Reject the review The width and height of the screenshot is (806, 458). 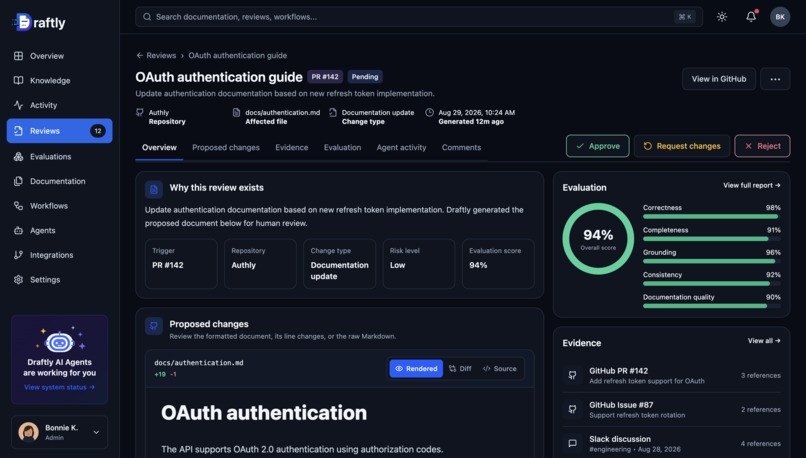coord(762,146)
